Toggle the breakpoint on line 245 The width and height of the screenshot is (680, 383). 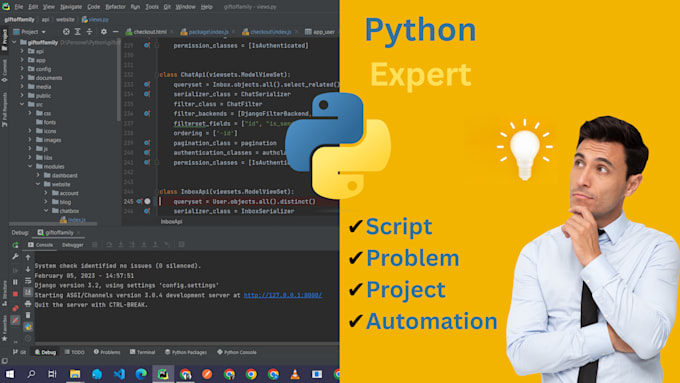147,201
